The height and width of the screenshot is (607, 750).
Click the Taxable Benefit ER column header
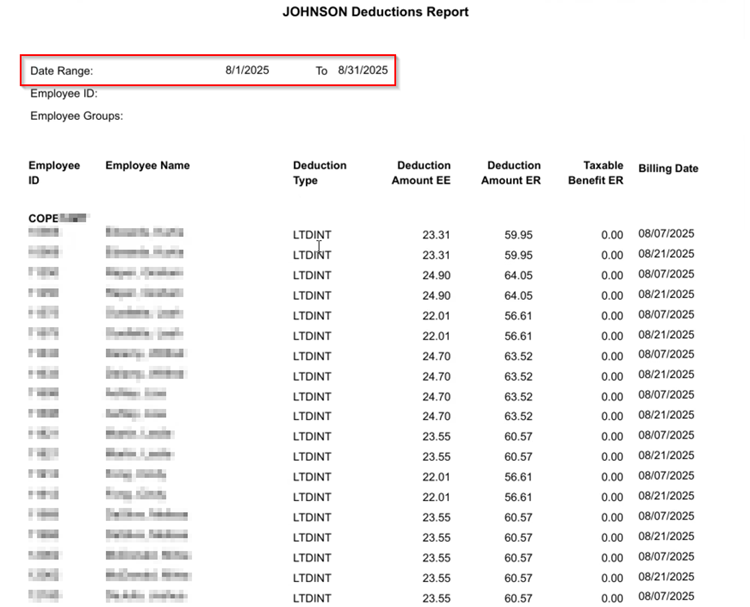[x=596, y=173]
